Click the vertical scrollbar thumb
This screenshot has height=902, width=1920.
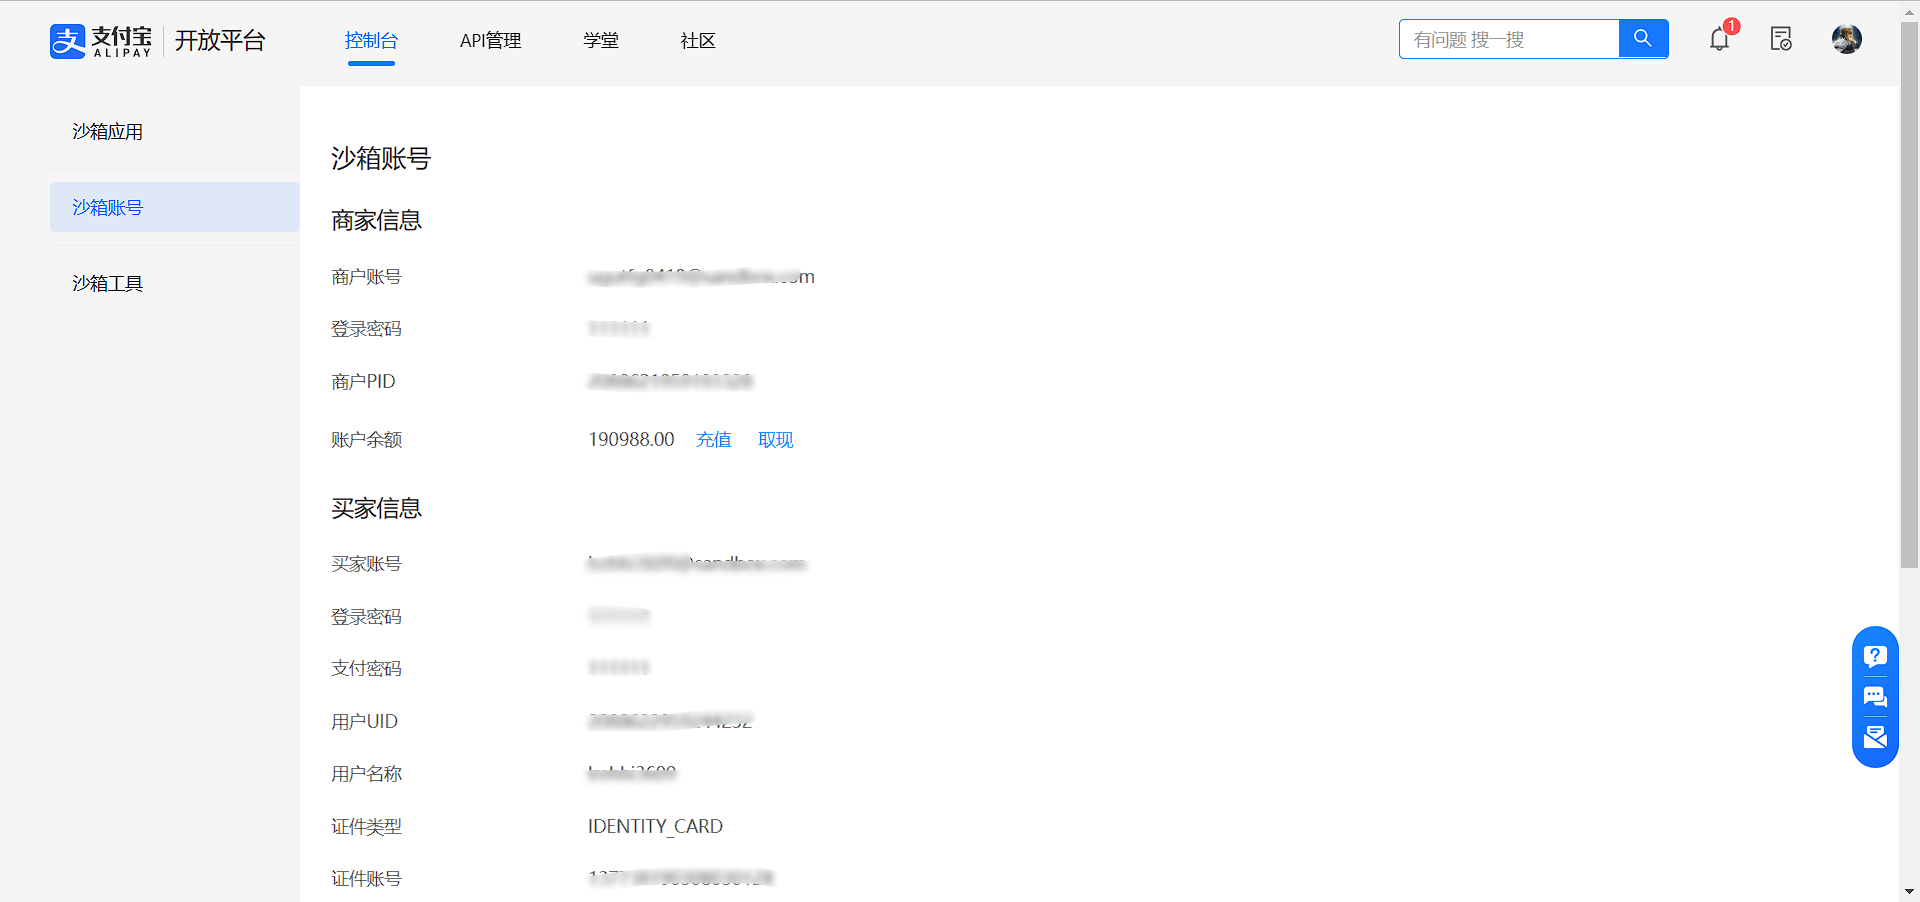tap(1909, 300)
